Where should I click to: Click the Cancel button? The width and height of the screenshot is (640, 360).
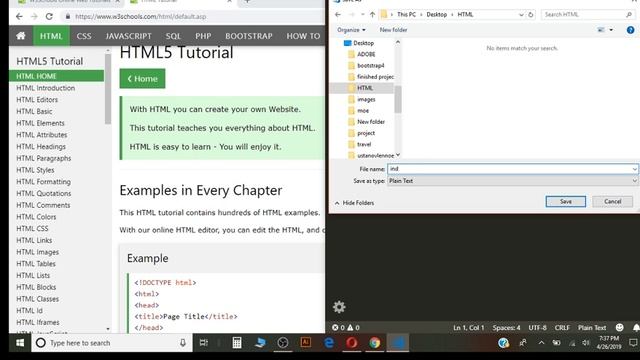coord(613,201)
